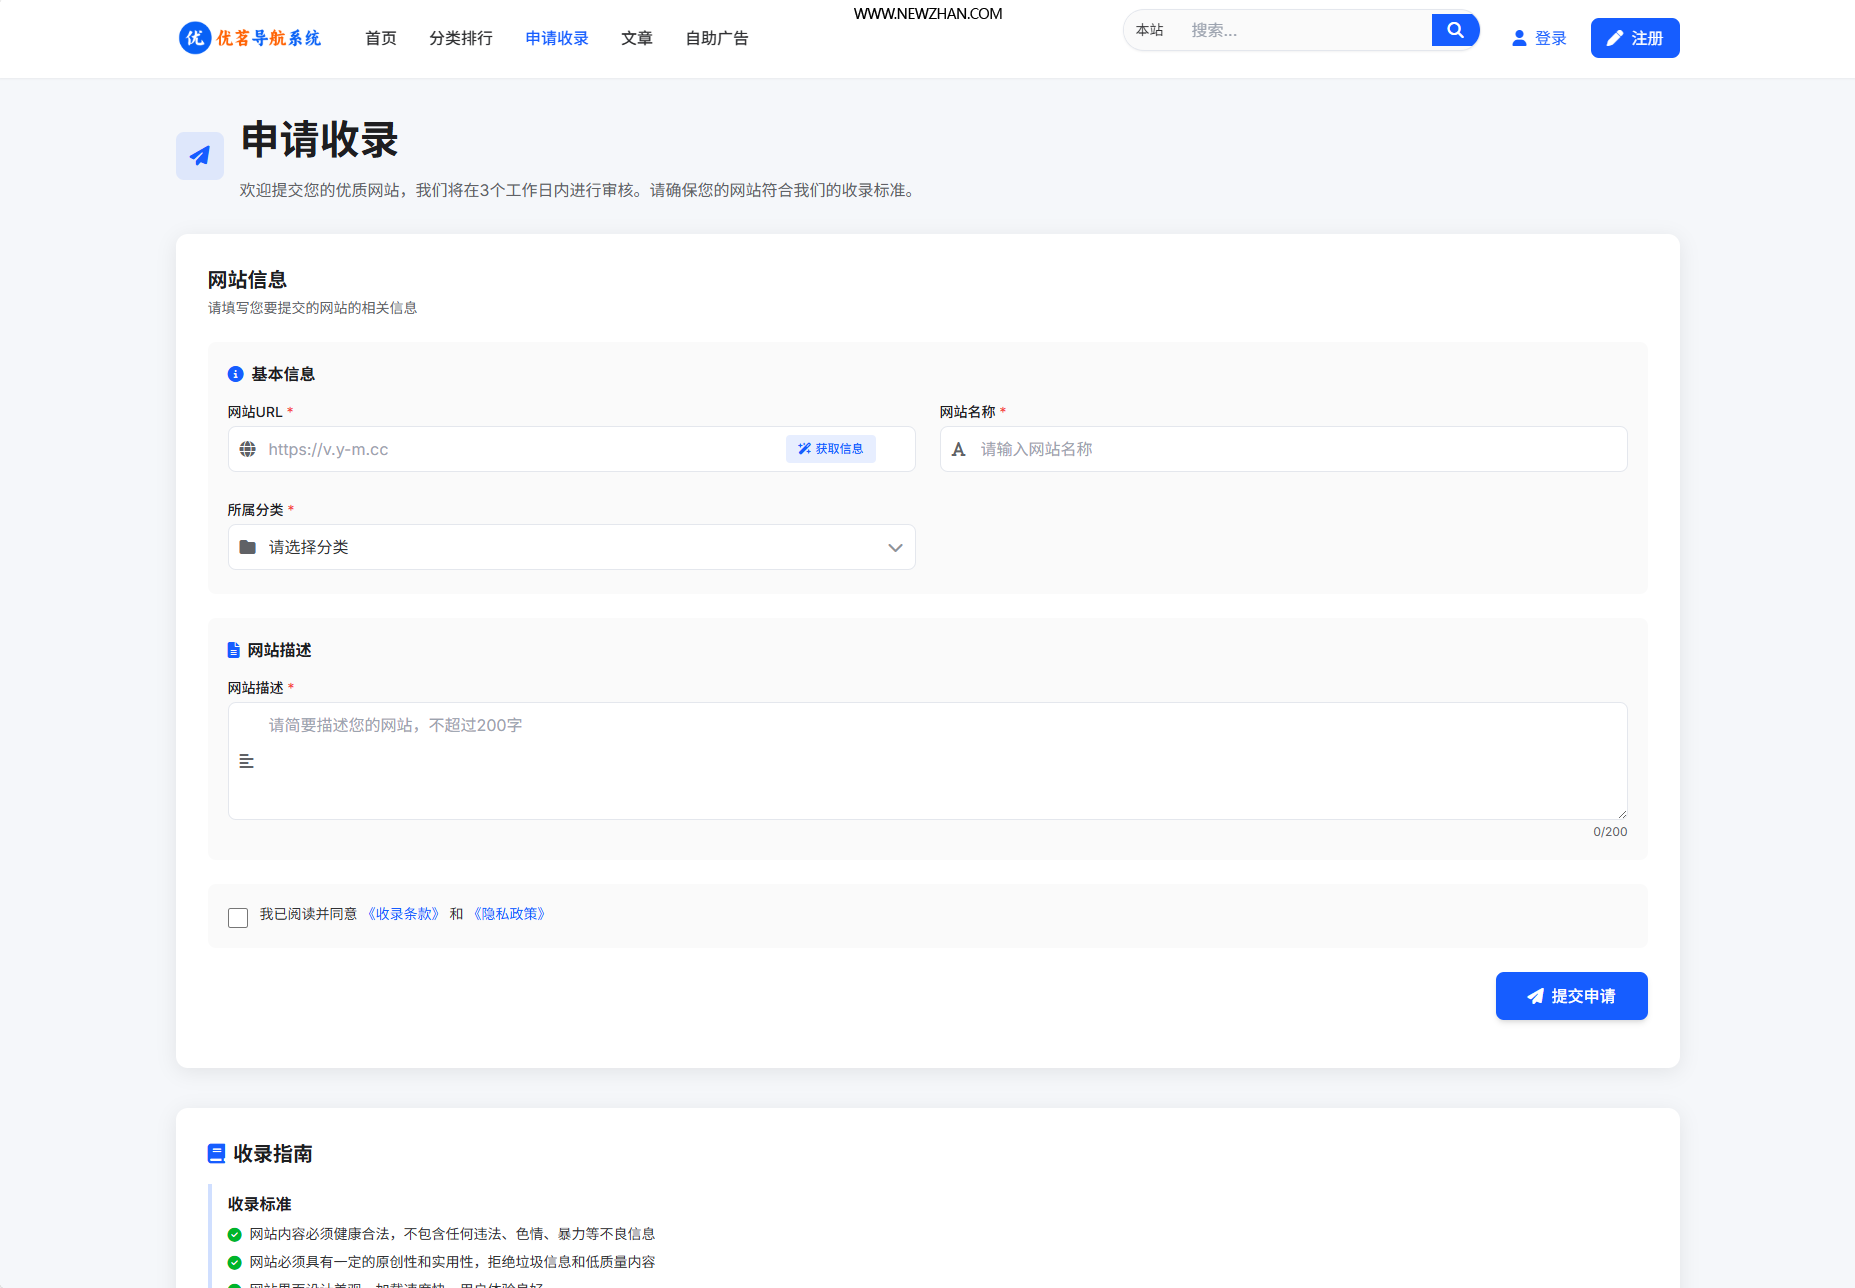Open the 《收录条款》 link
The image size is (1855, 1288).
pos(404,914)
